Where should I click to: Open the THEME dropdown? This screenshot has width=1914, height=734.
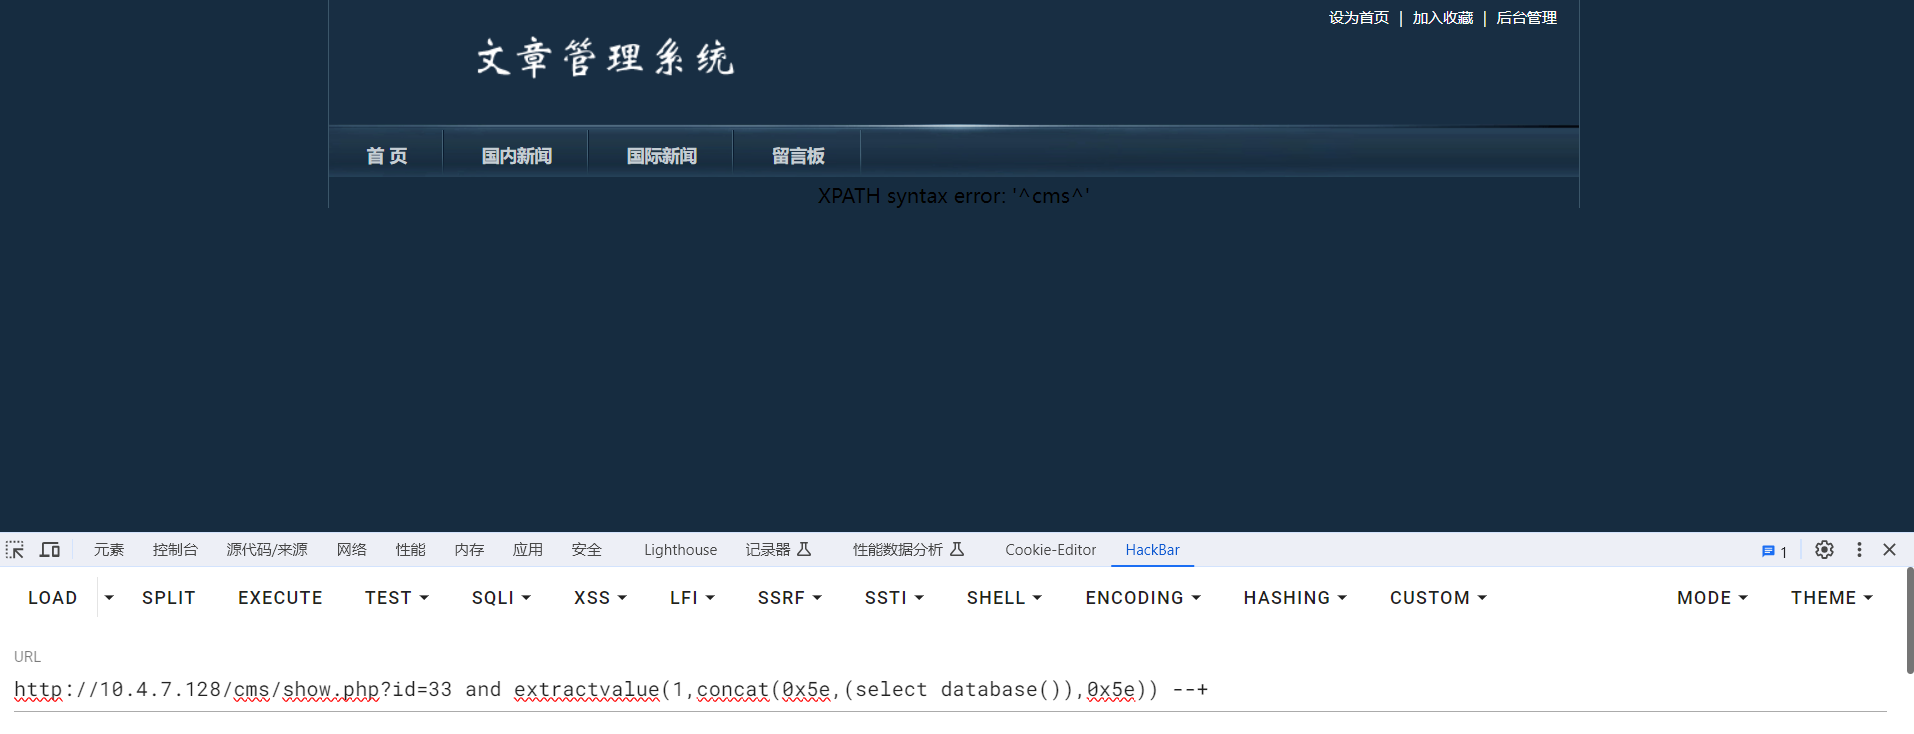pos(1831,598)
